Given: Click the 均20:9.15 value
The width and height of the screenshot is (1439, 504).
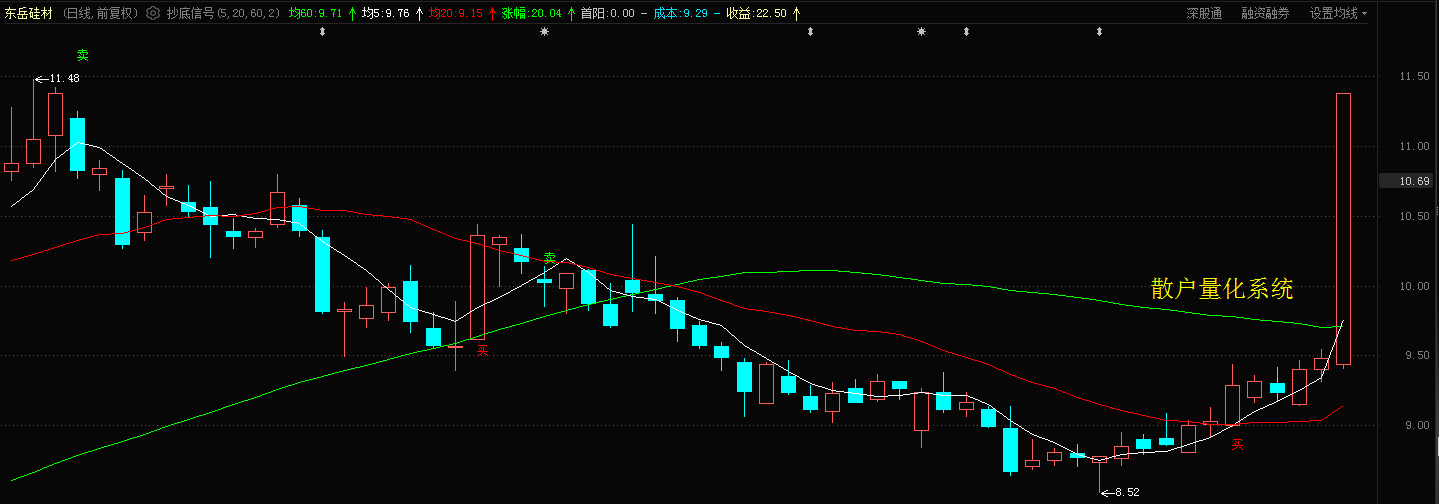Looking at the screenshot, I should [455, 13].
